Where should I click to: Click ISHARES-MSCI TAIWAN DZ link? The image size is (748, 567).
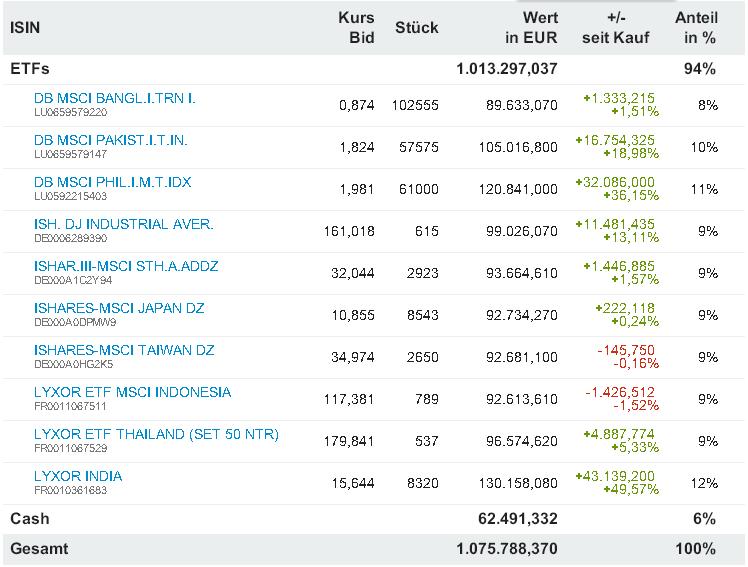coord(124,350)
